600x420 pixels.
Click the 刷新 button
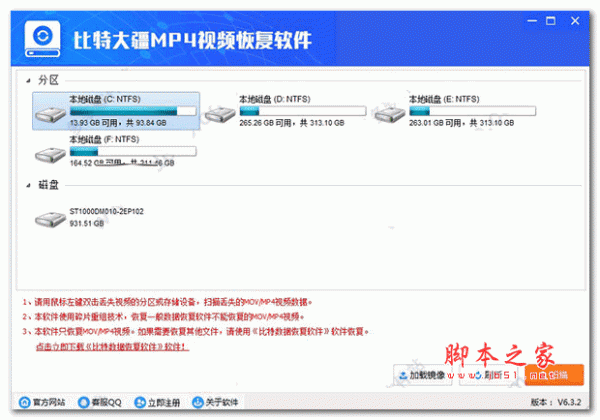tap(489, 375)
